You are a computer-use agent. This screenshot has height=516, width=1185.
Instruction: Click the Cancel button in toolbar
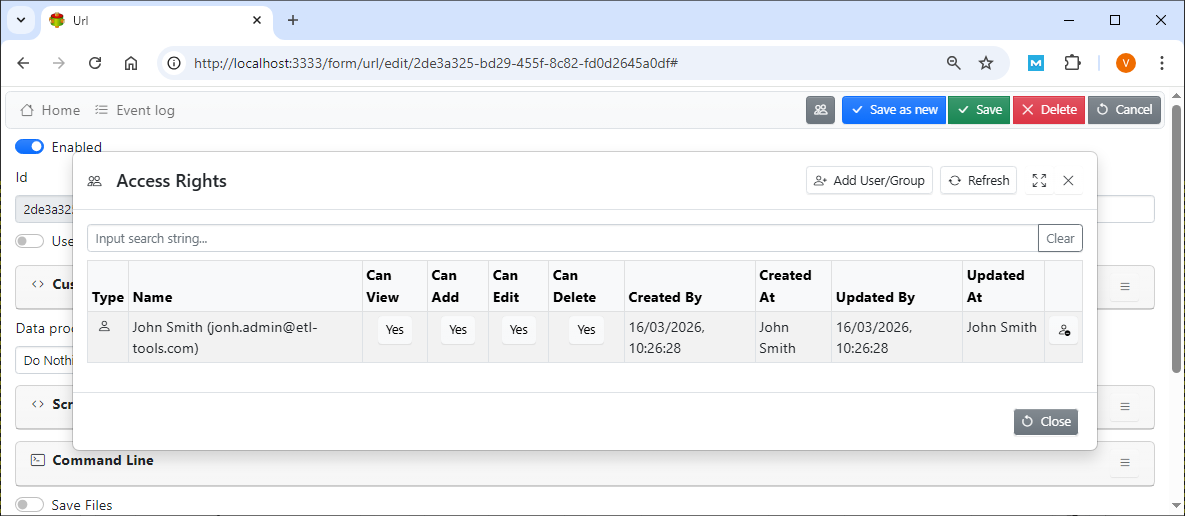(x=1124, y=110)
